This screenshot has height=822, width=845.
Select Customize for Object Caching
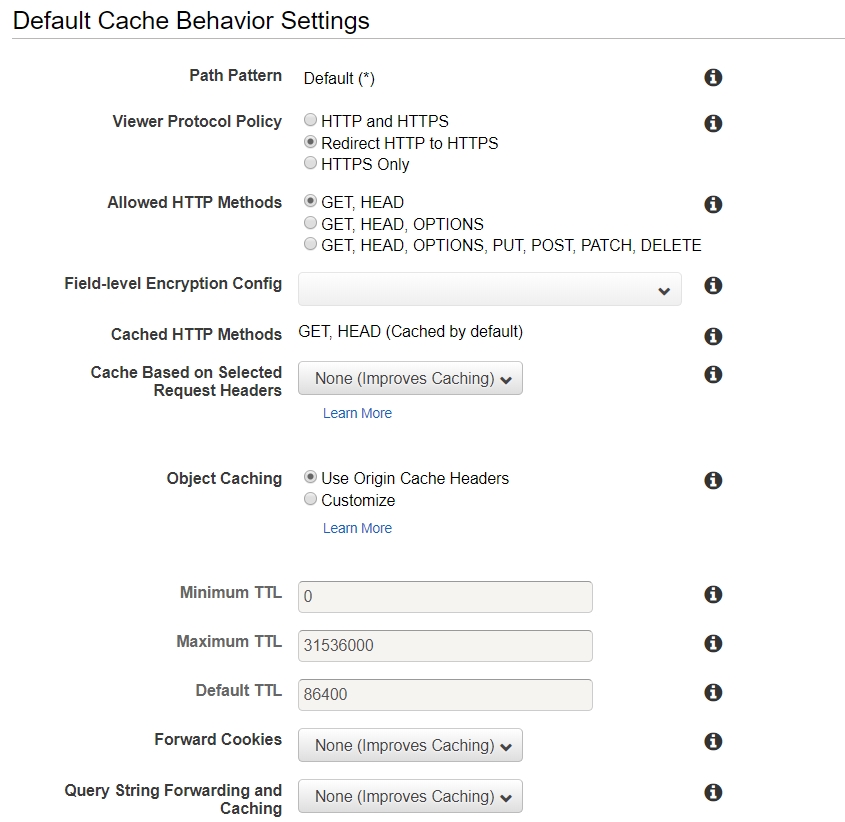pyautogui.click(x=311, y=499)
